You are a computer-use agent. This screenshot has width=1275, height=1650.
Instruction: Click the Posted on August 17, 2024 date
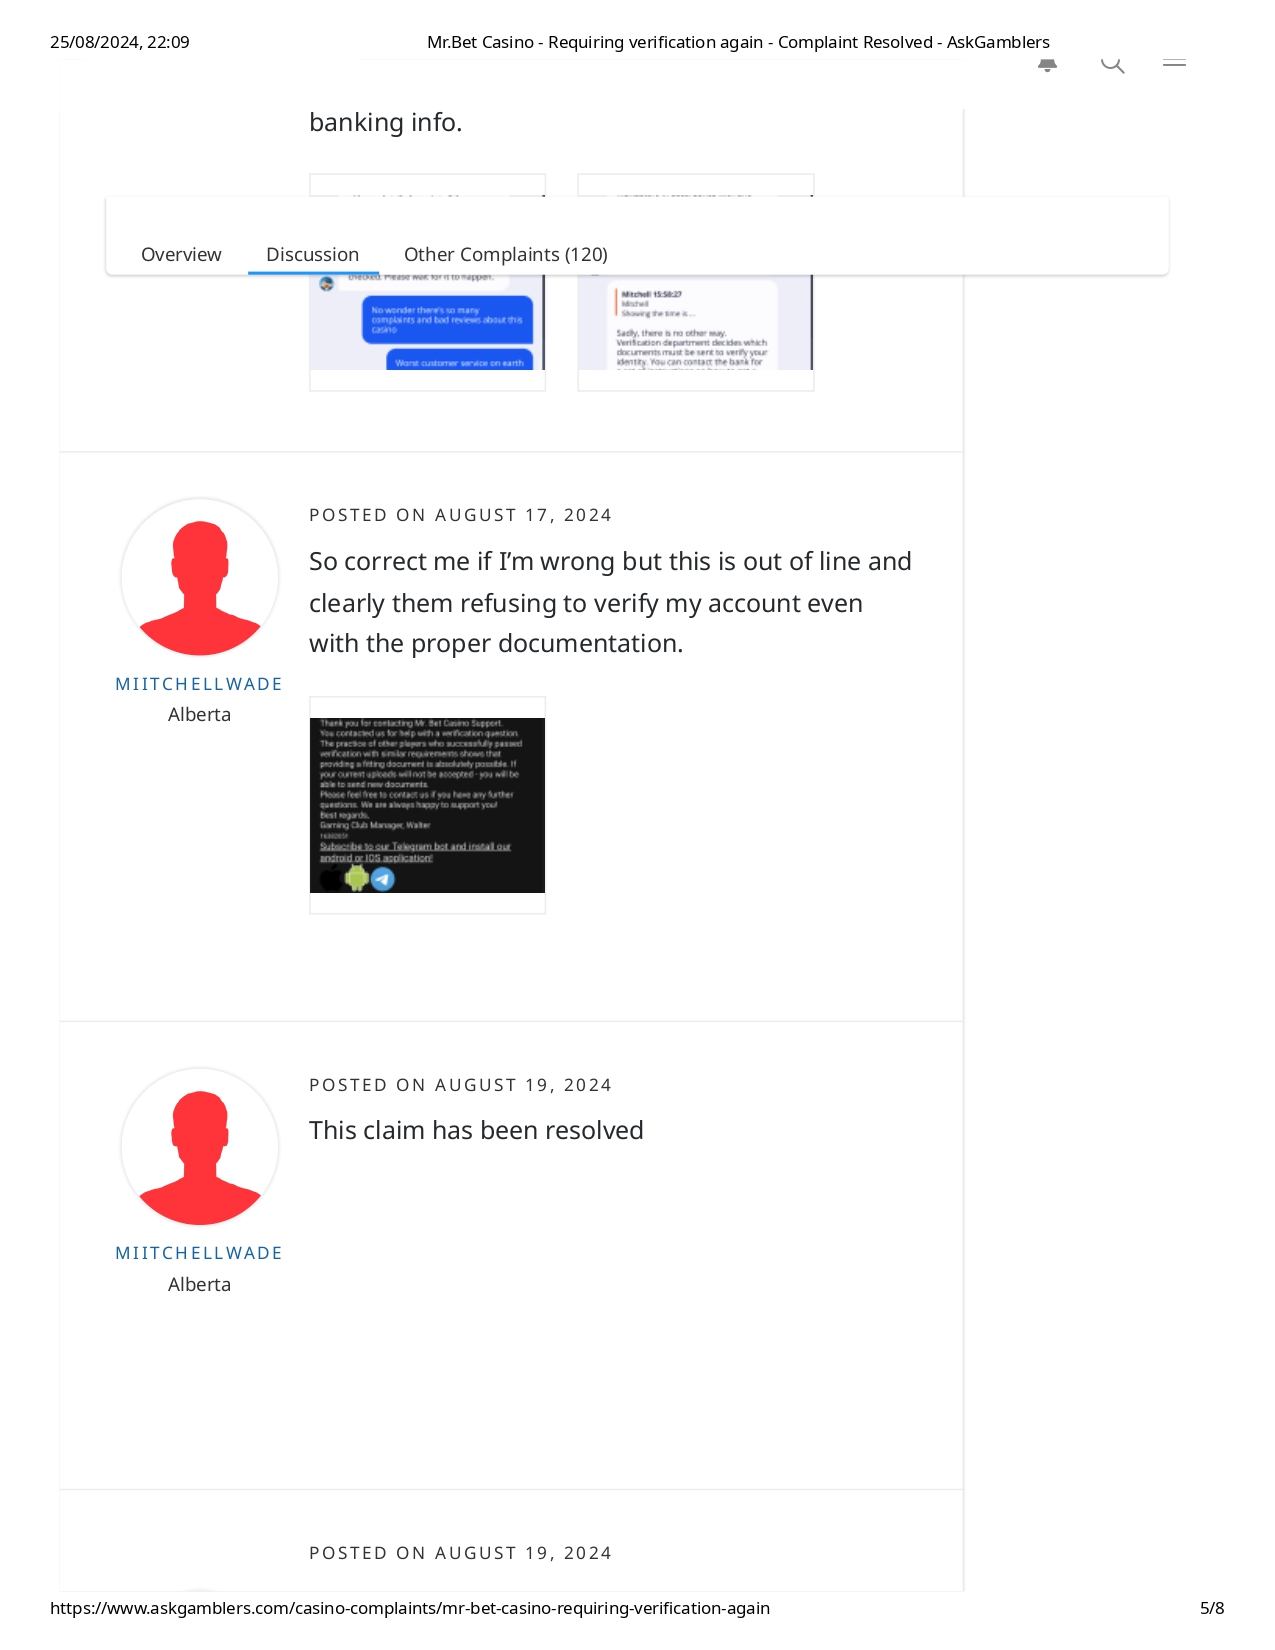click(460, 515)
